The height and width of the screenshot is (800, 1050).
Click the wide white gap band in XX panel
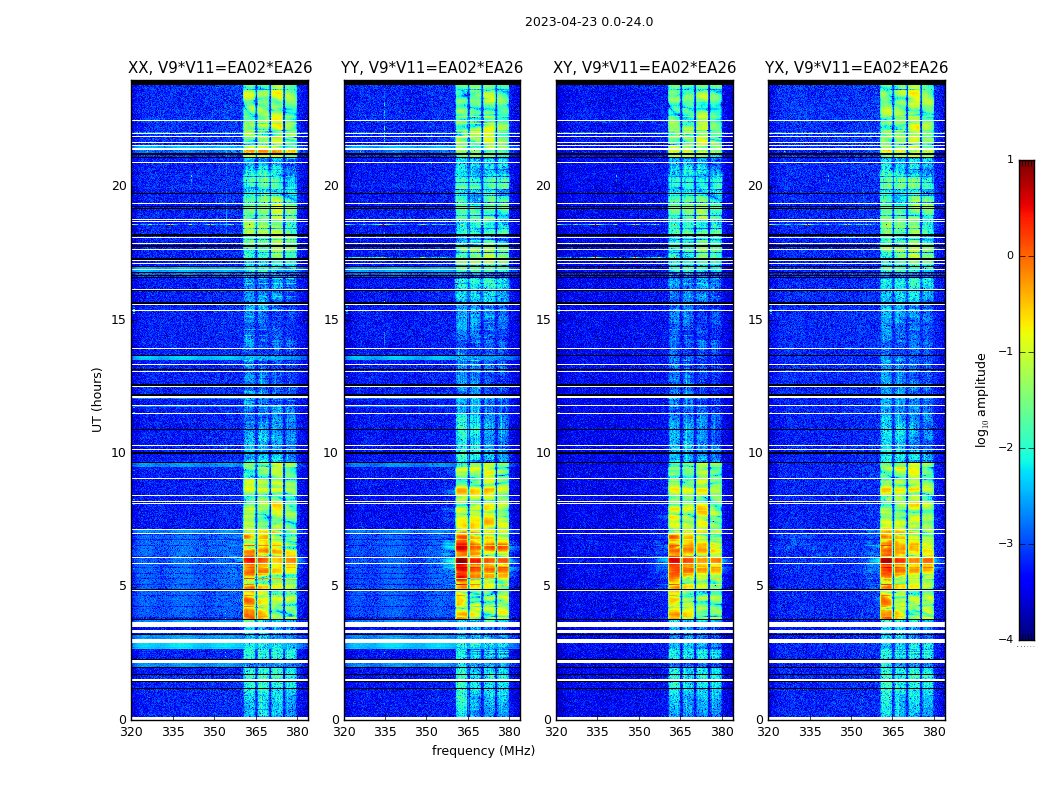[x=220, y=641]
